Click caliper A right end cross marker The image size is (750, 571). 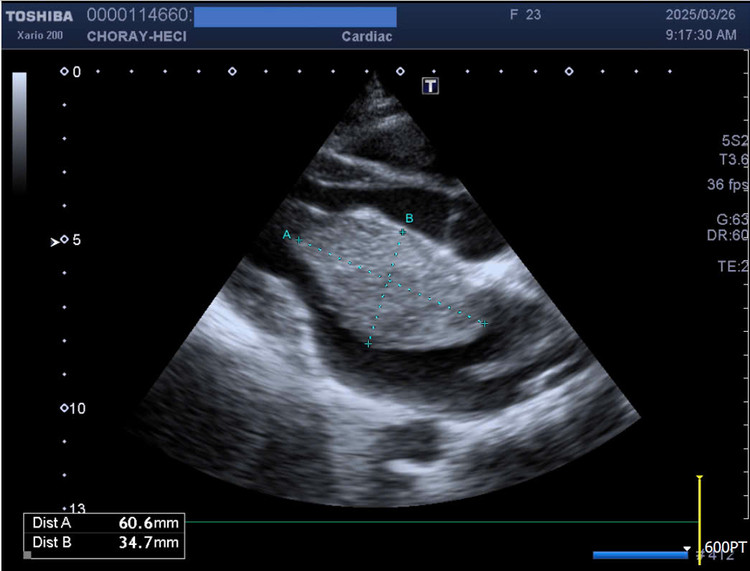484,323
